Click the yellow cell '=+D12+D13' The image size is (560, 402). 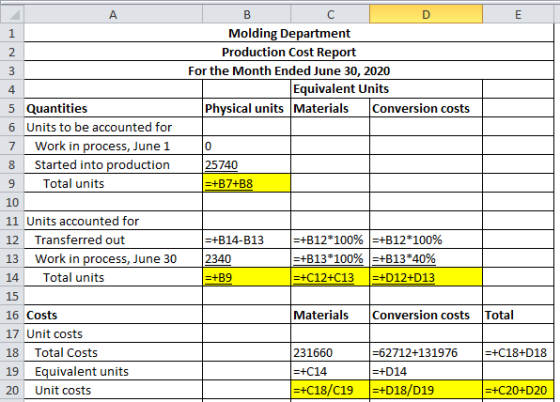[x=426, y=277]
